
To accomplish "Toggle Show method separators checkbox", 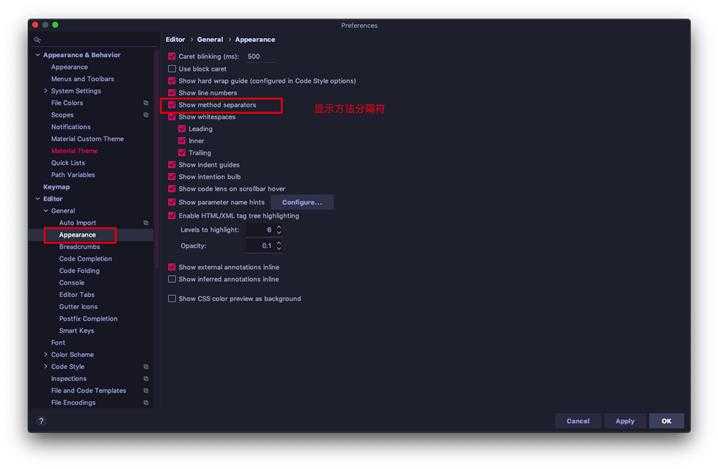I will 172,105.
